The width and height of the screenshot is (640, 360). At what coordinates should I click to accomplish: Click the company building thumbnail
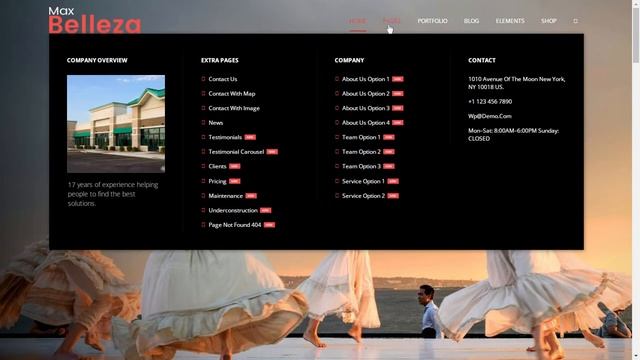tap(116, 124)
